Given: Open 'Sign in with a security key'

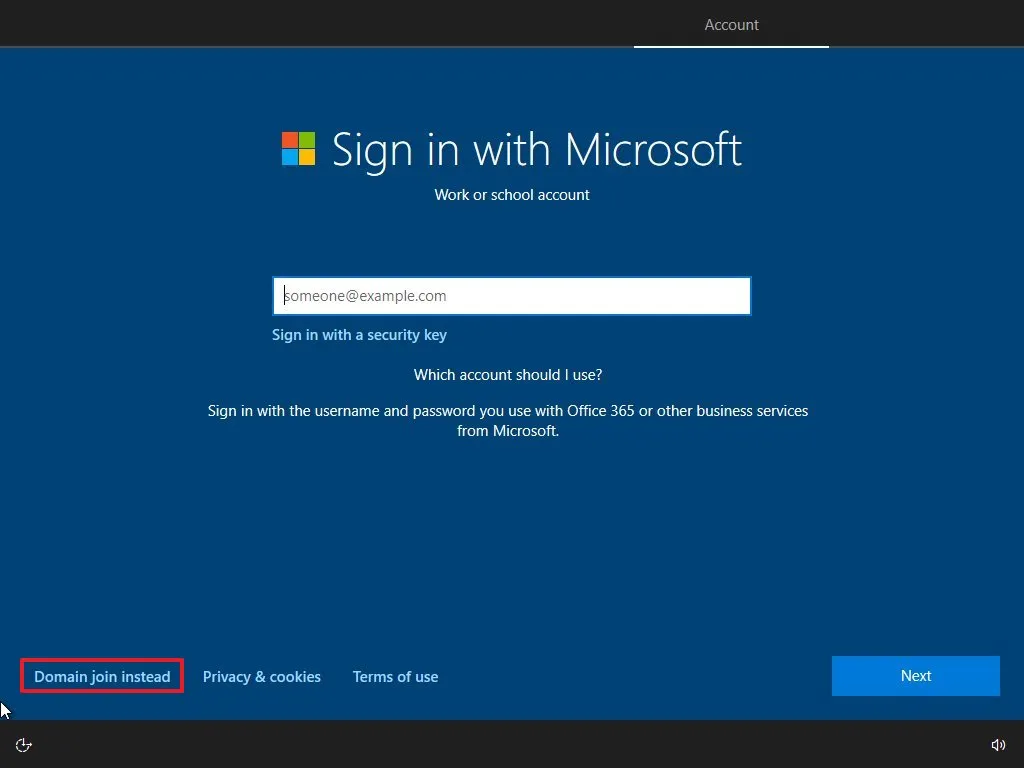Looking at the screenshot, I should coord(359,335).
